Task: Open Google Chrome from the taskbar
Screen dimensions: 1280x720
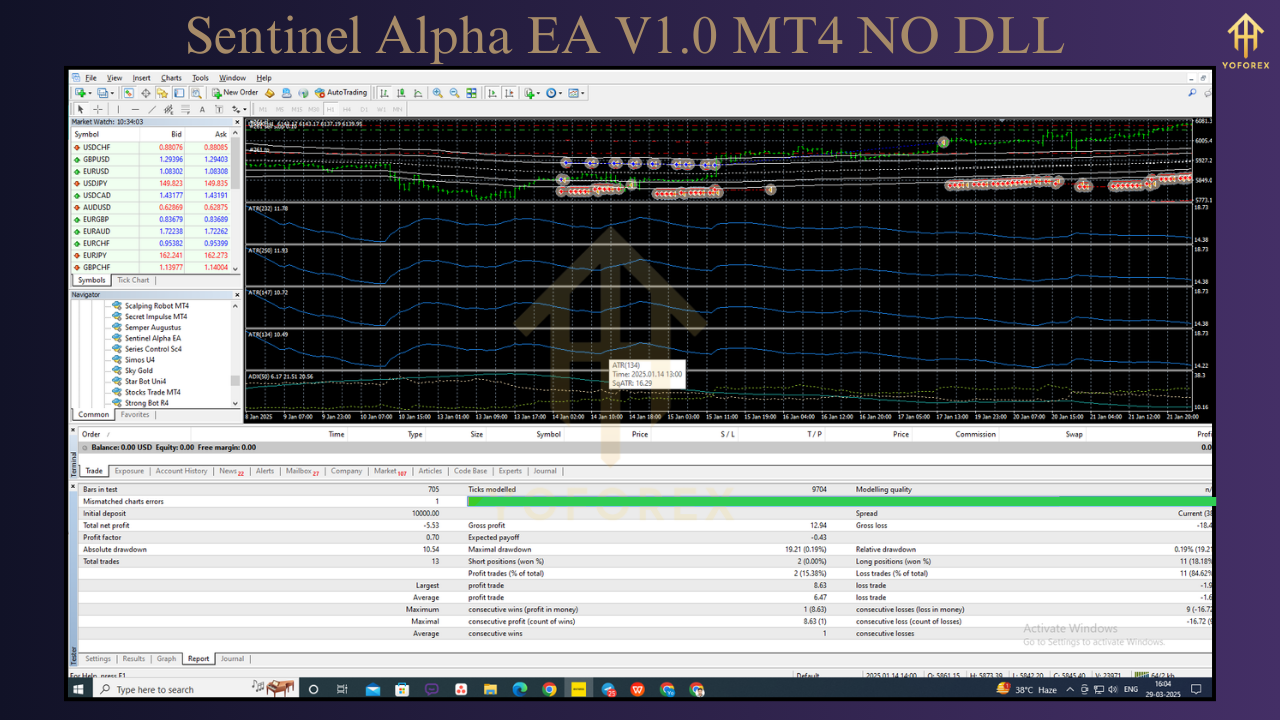Action: coord(549,689)
